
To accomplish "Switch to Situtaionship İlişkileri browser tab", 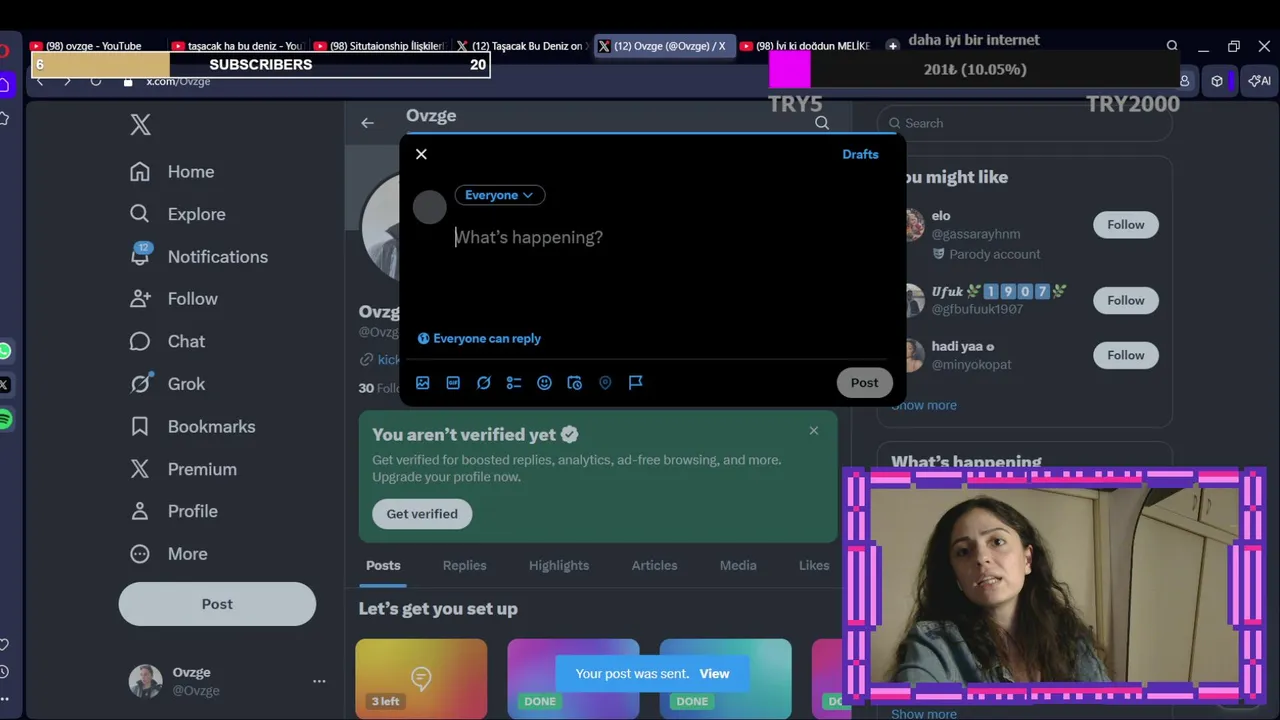I will coord(379,46).
